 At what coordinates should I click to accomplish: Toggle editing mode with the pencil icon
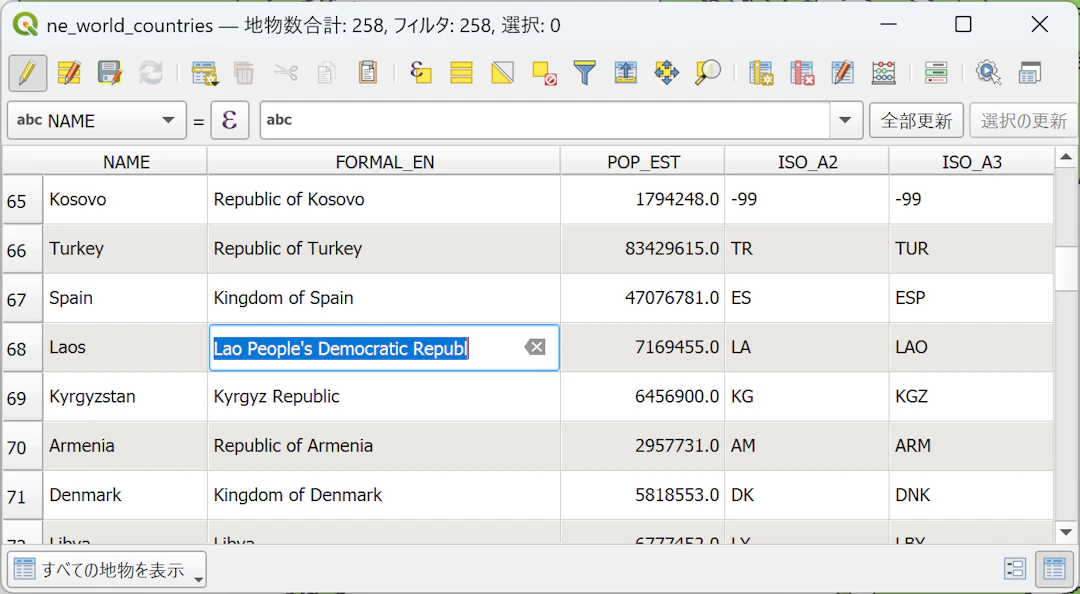[x=28, y=72]
